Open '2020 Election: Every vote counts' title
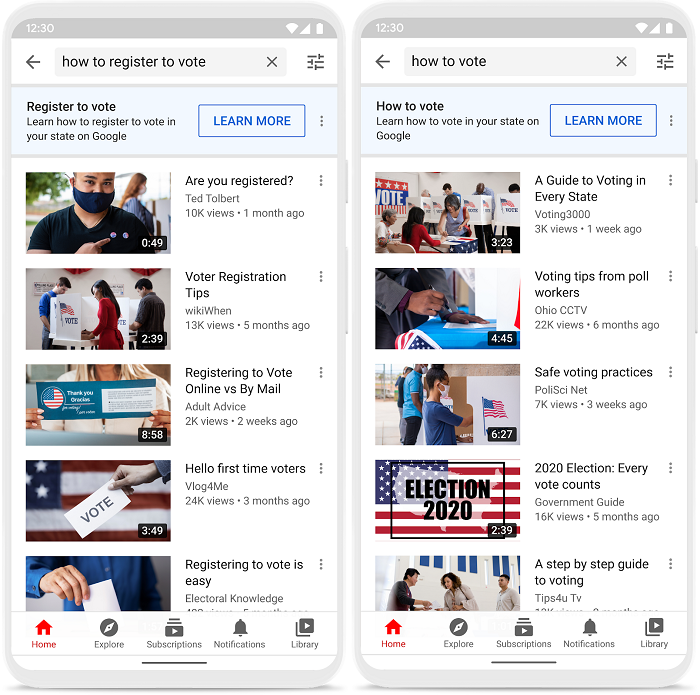 click(x=591, y=476)
